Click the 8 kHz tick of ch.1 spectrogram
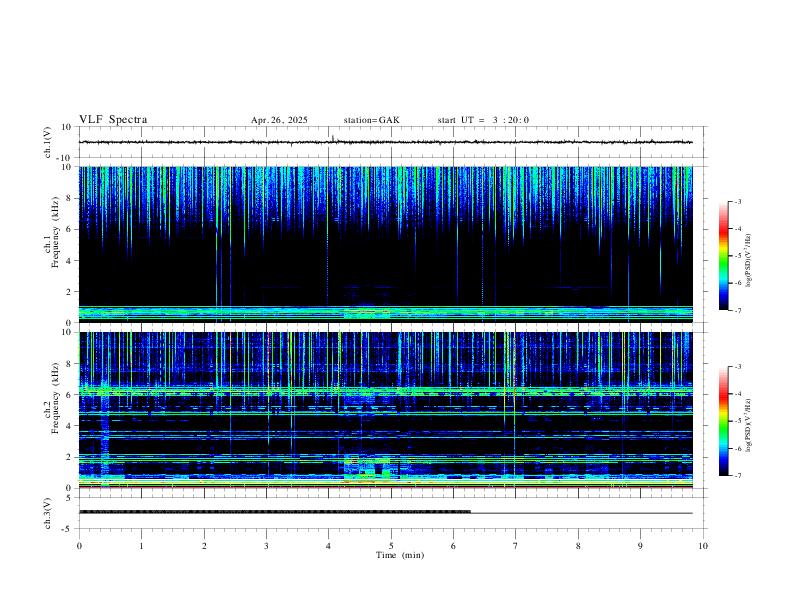 point(69,198)
